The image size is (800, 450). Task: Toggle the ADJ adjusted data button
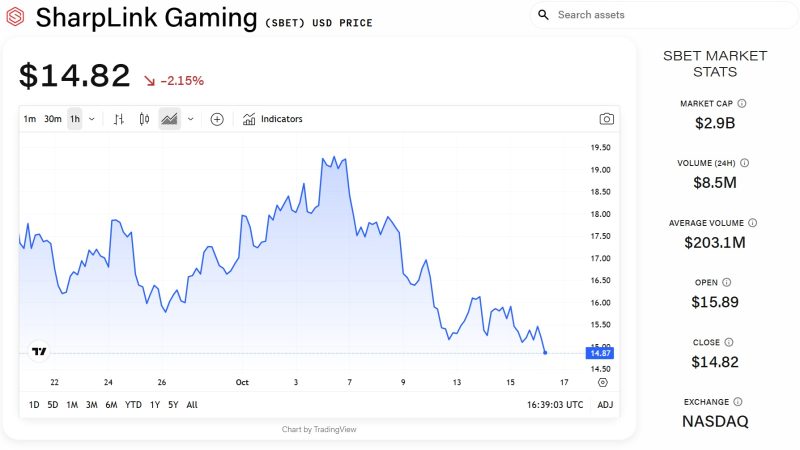click(605, 405)
